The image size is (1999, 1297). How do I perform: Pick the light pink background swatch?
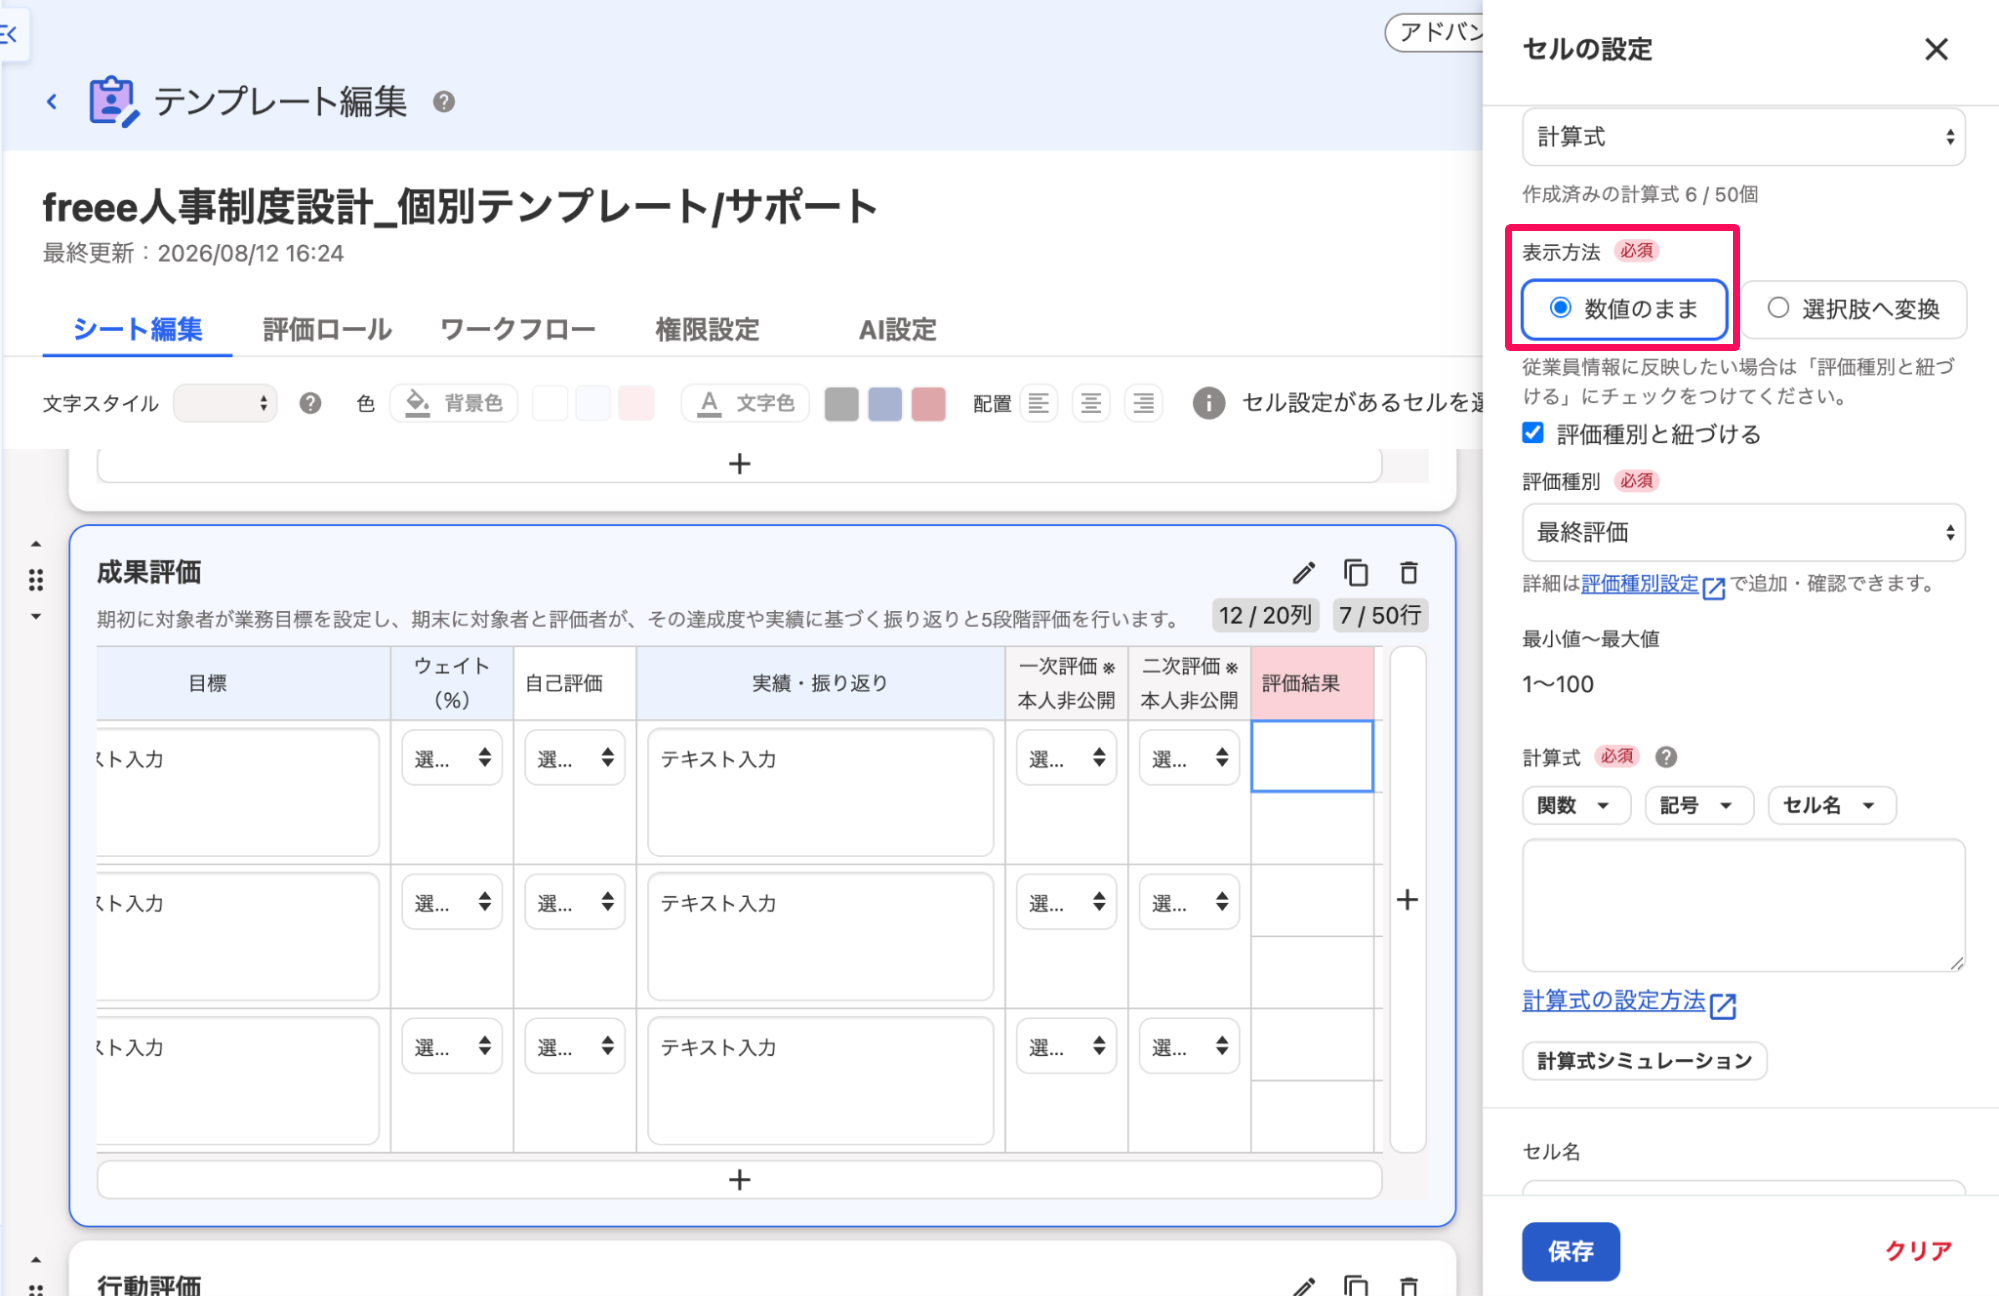pos(636,403)
